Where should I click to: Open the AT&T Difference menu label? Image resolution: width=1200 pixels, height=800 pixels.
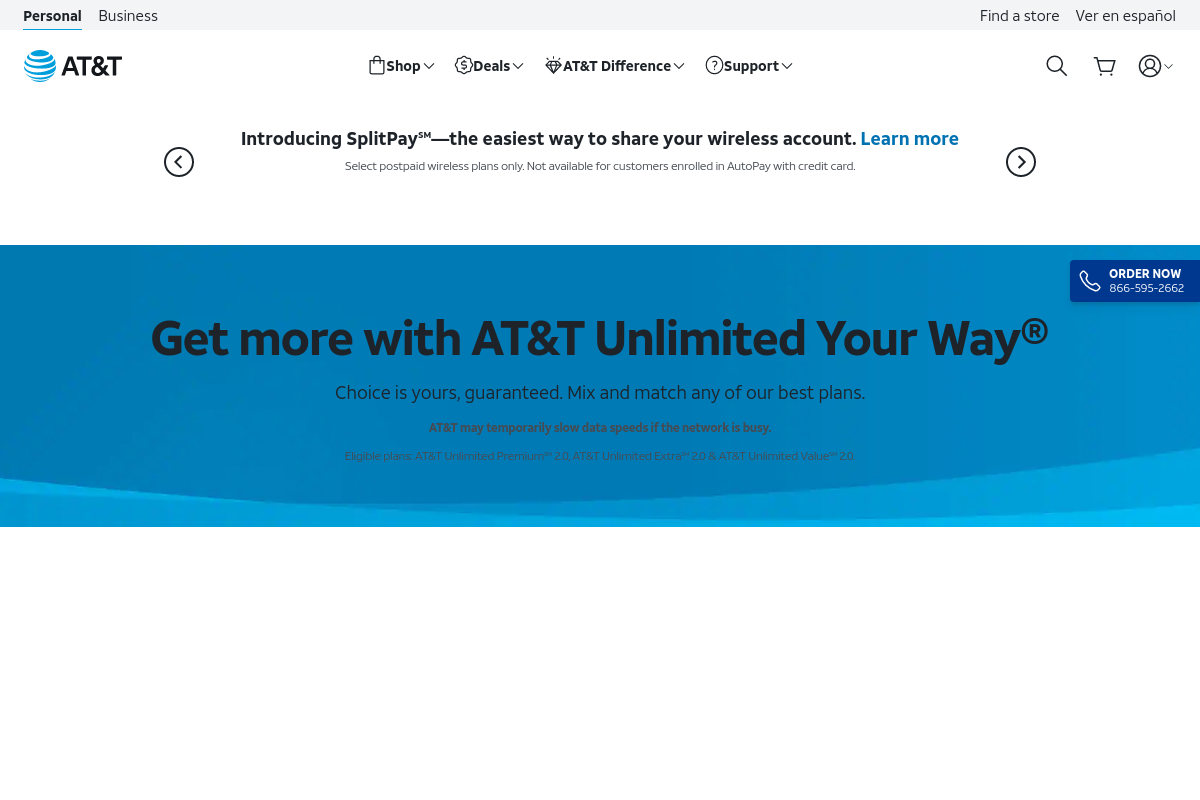click(x=617, y=66)
